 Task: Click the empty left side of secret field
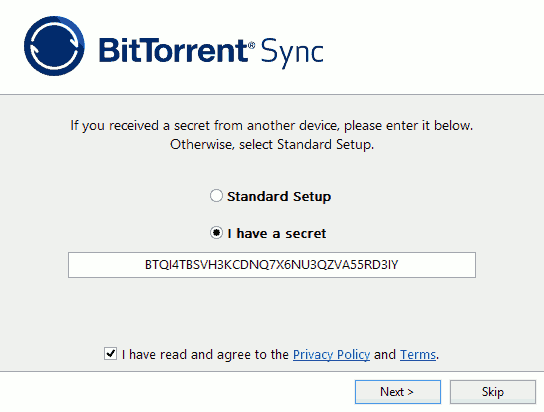click(106, 265)
